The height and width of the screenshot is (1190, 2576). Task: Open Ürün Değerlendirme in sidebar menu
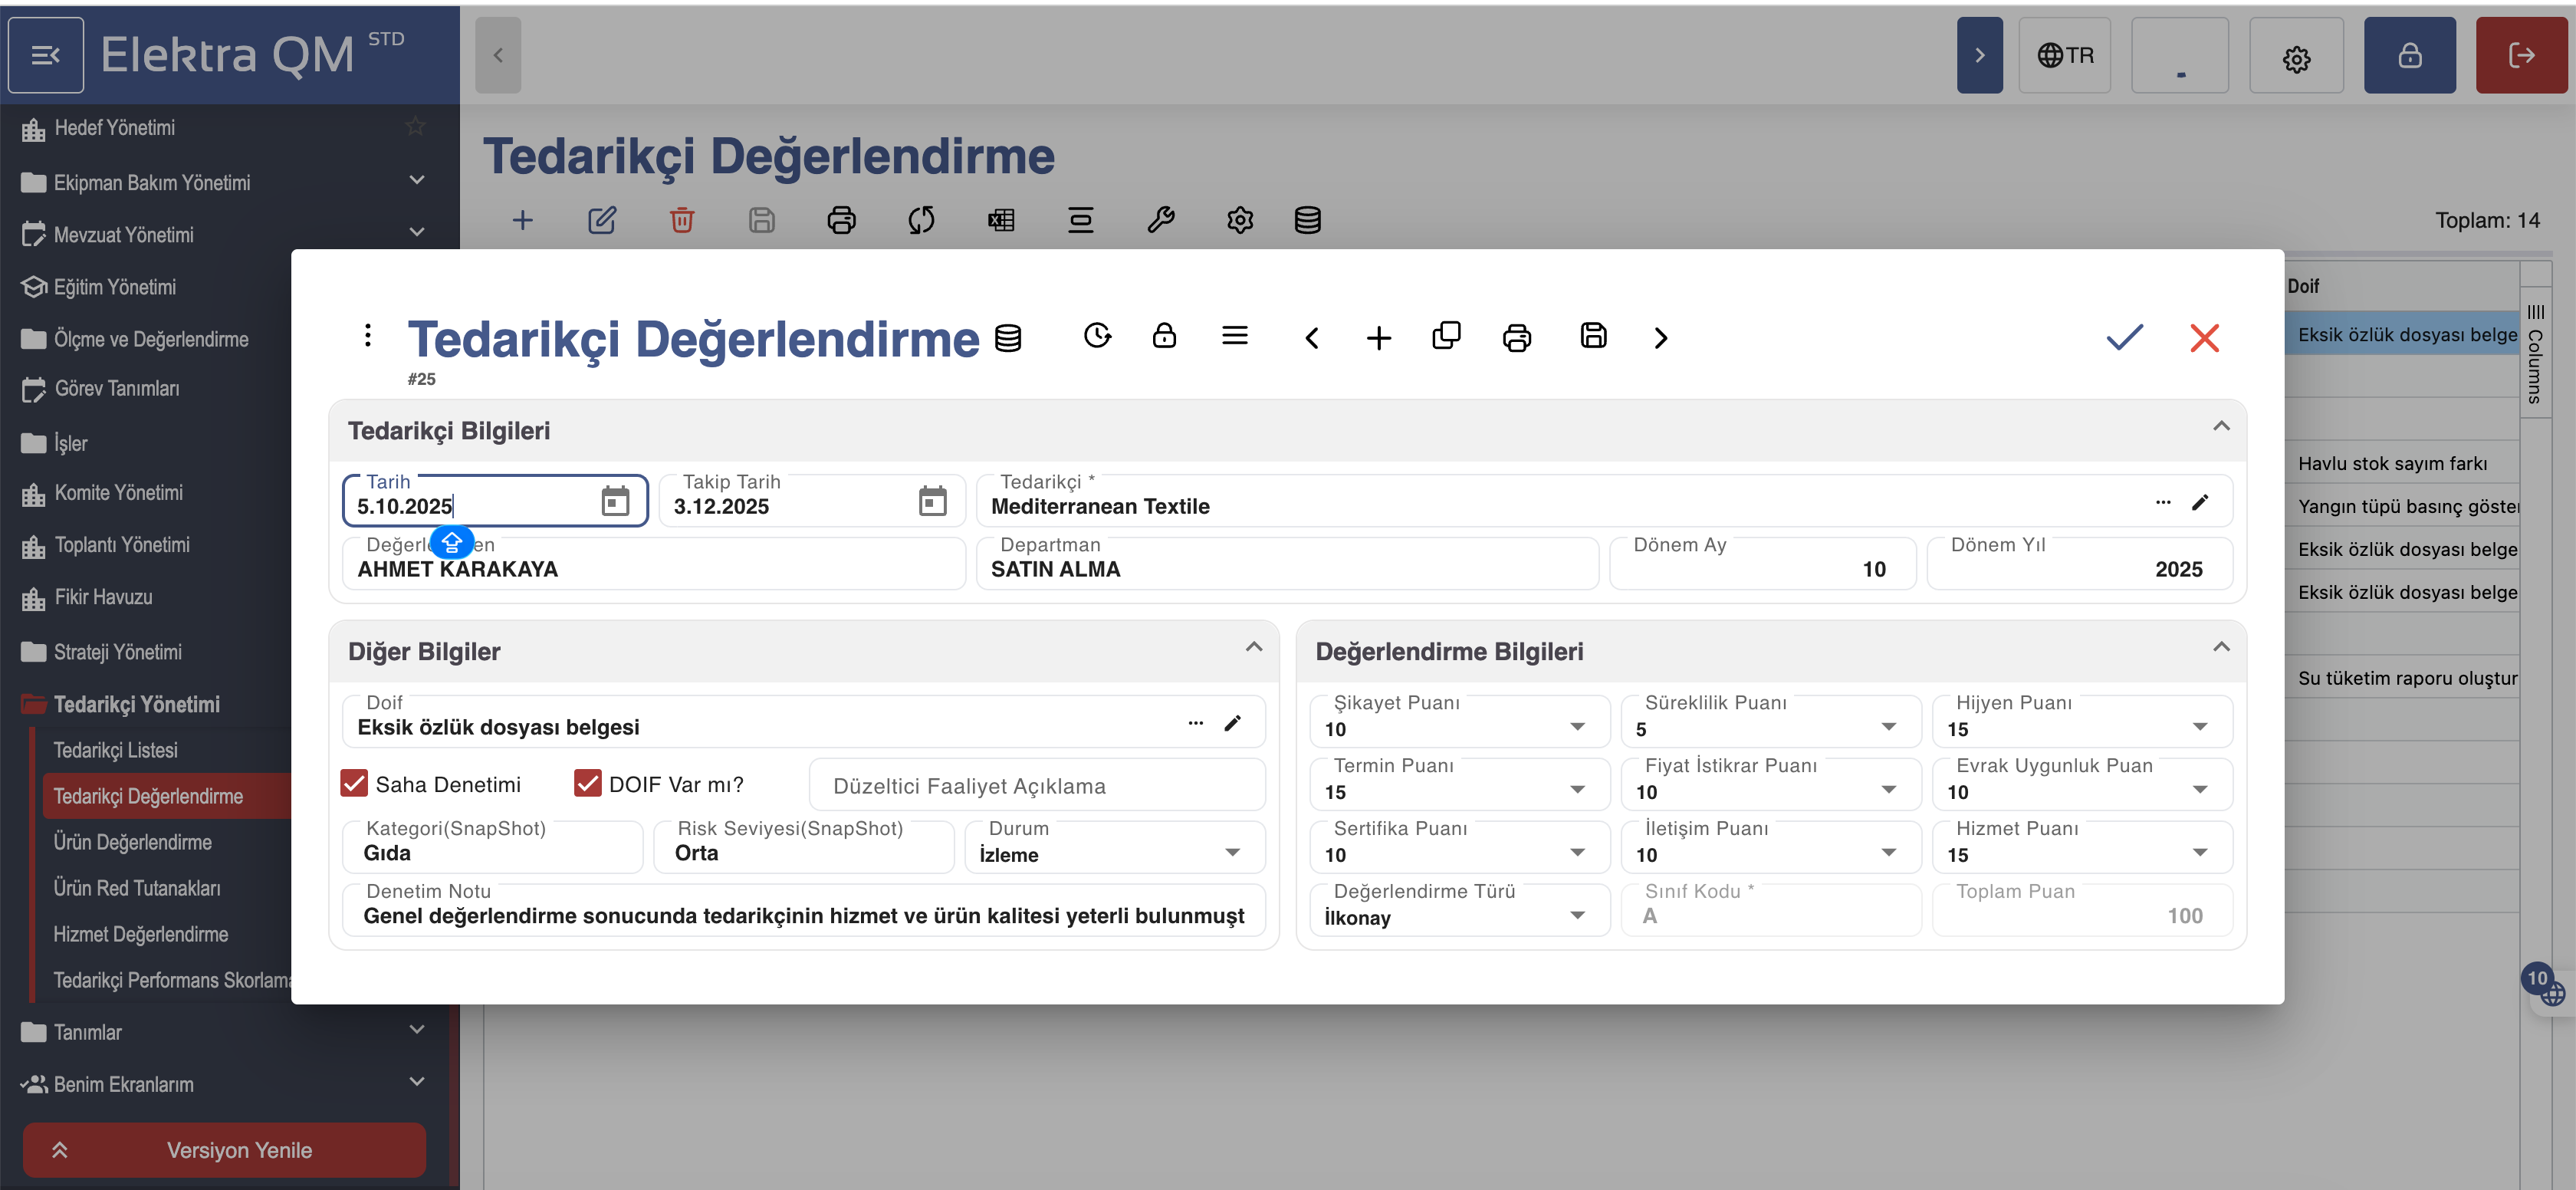[133, 842]
